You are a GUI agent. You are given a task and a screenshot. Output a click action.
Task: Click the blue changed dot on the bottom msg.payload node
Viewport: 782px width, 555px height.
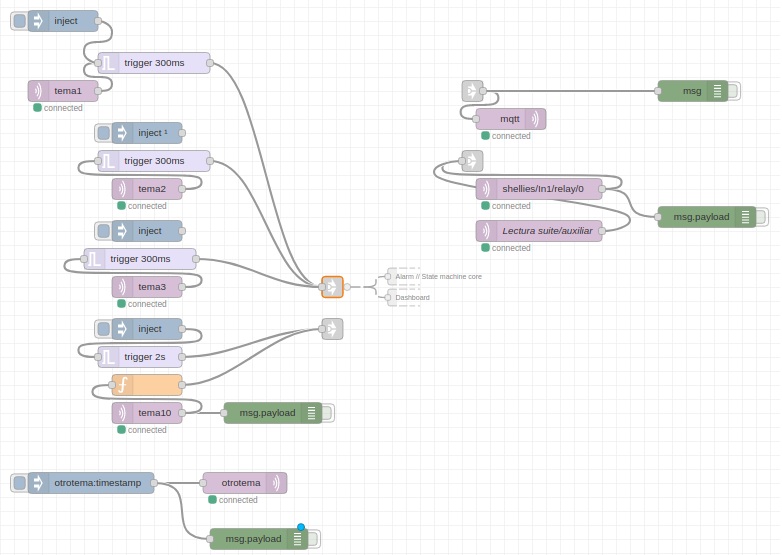pyautogui.click(x=301, y=527)
